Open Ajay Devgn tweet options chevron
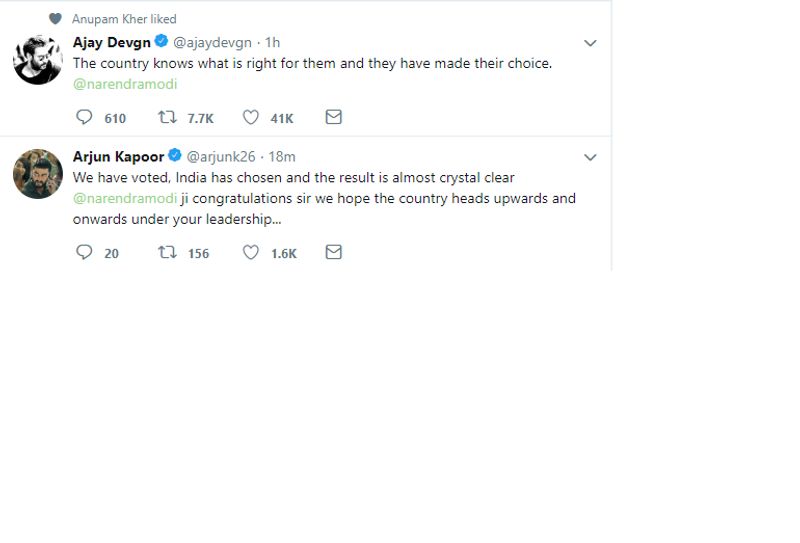Screen dimensions: 800x543 [590, 43]
